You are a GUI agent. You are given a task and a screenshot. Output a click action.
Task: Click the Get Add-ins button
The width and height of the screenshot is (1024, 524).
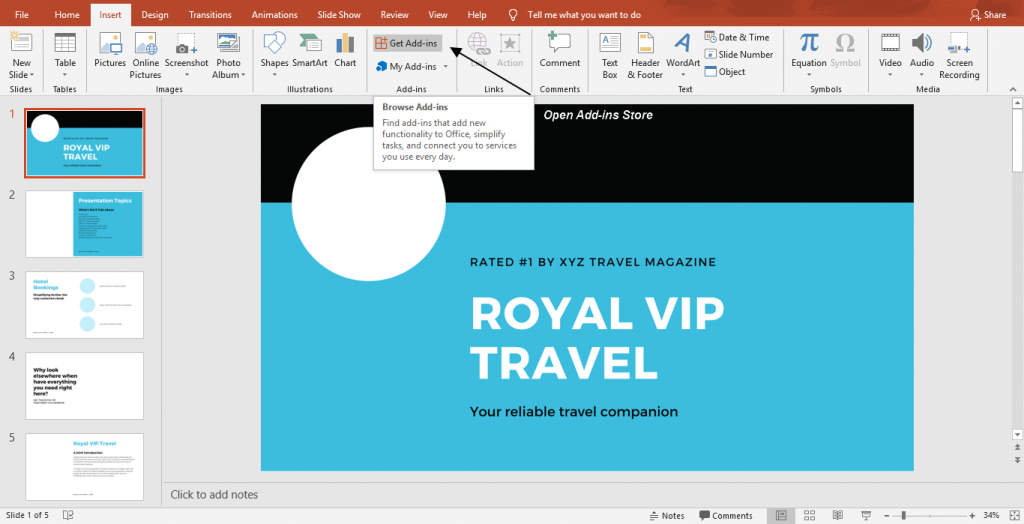408,43
